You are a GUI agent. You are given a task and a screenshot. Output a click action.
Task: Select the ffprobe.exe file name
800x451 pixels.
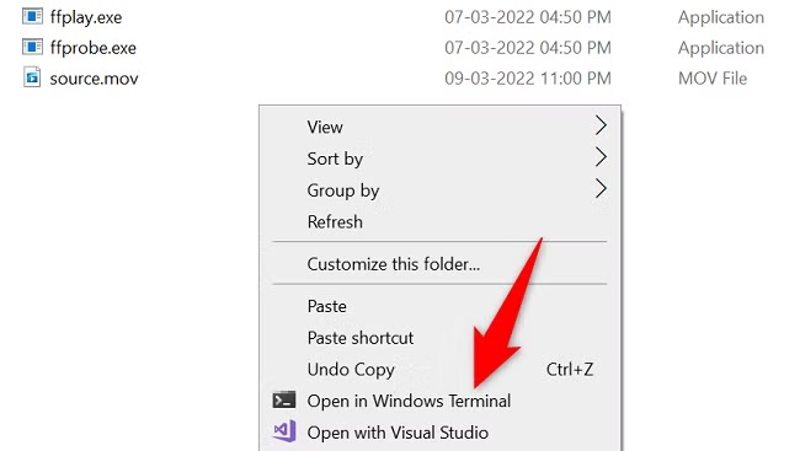(93, 48)
